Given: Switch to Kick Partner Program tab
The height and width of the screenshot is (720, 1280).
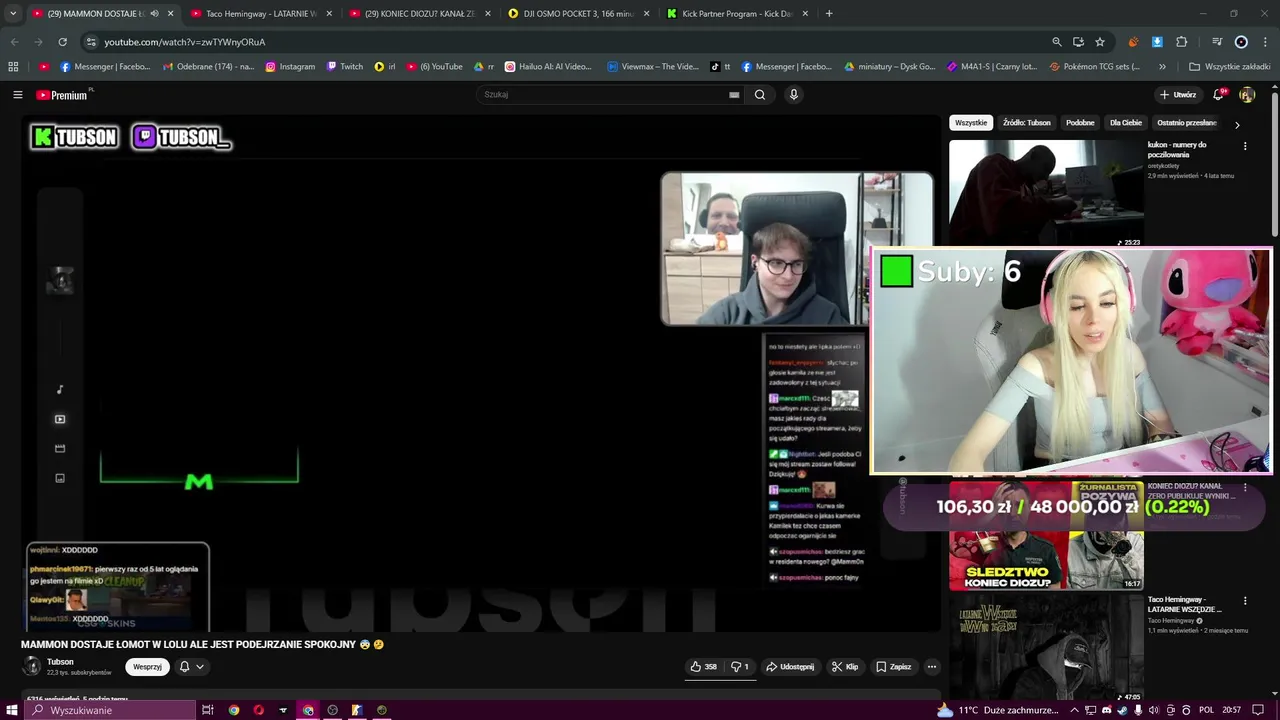Looking at the screenshot, I should pyautogui.click(x=737, y=14).
